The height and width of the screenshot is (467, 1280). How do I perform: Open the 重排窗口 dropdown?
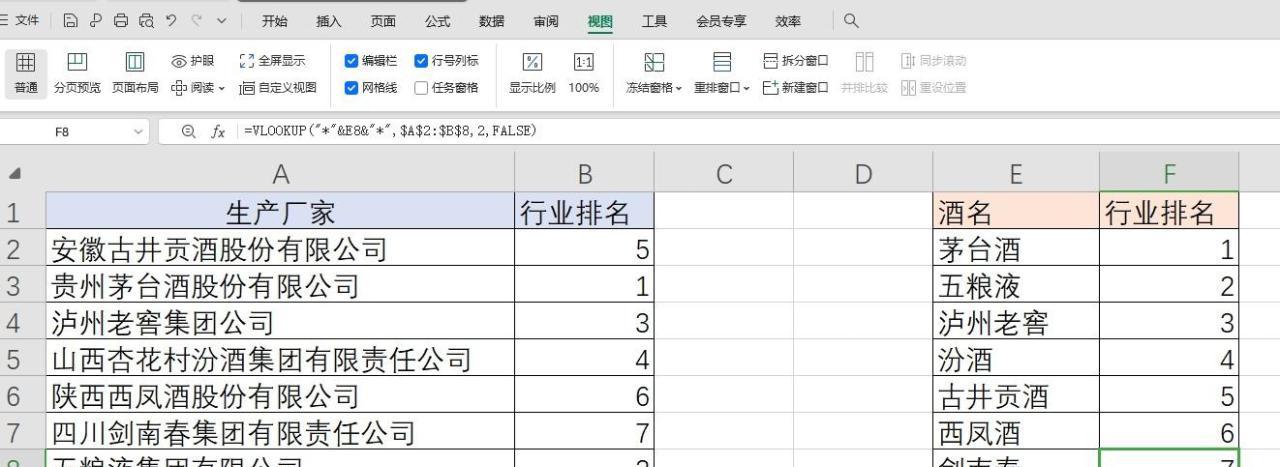coord(722,74)
